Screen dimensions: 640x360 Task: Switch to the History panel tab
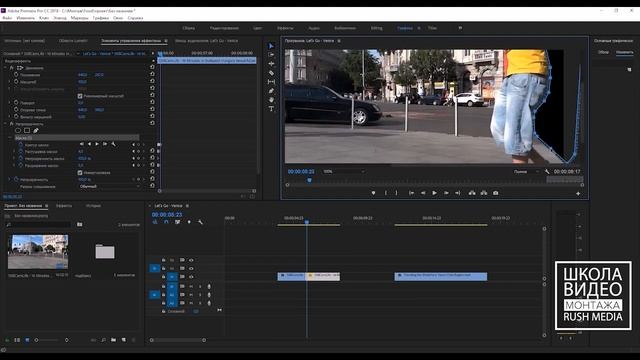(x=93, y=206)
